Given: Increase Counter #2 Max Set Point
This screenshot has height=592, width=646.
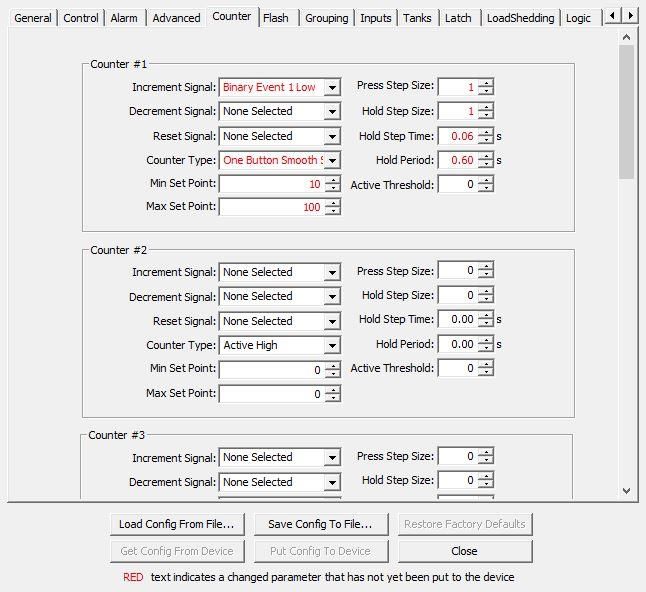Looking at the screenshot, I should 333,390.
